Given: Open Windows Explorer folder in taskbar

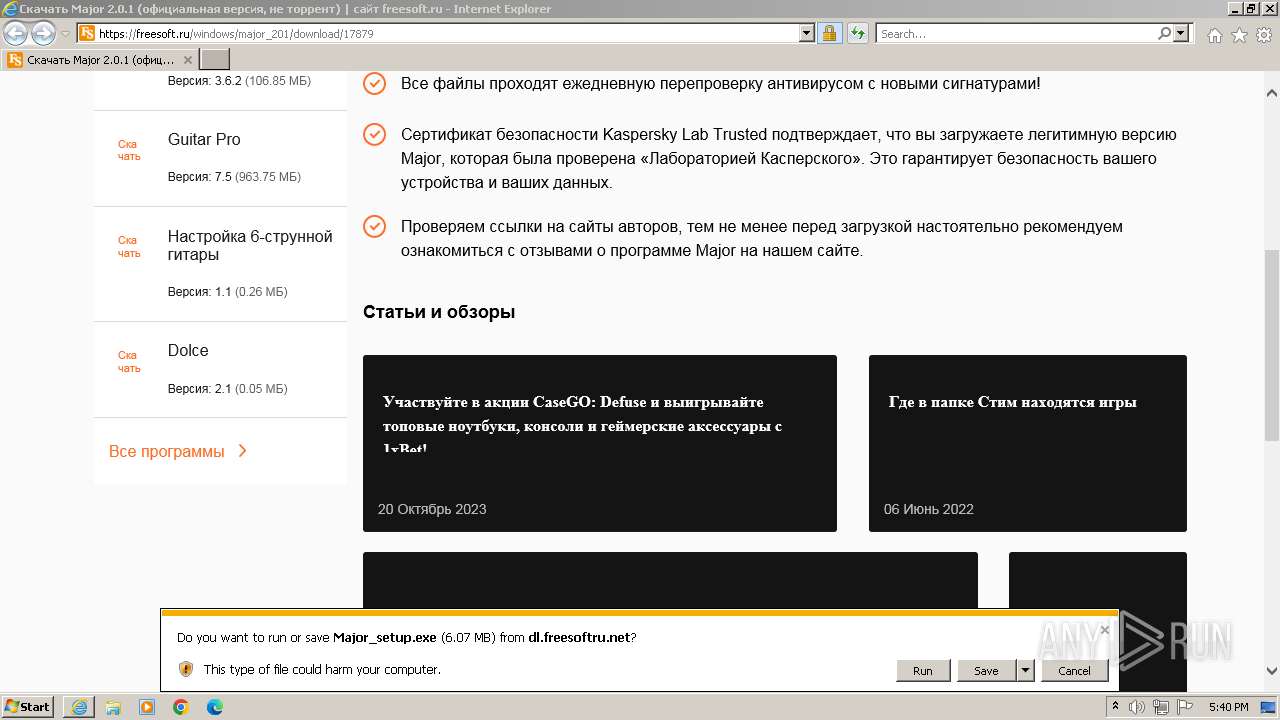Looking at the screenshot, I should [x=113, y=707].
